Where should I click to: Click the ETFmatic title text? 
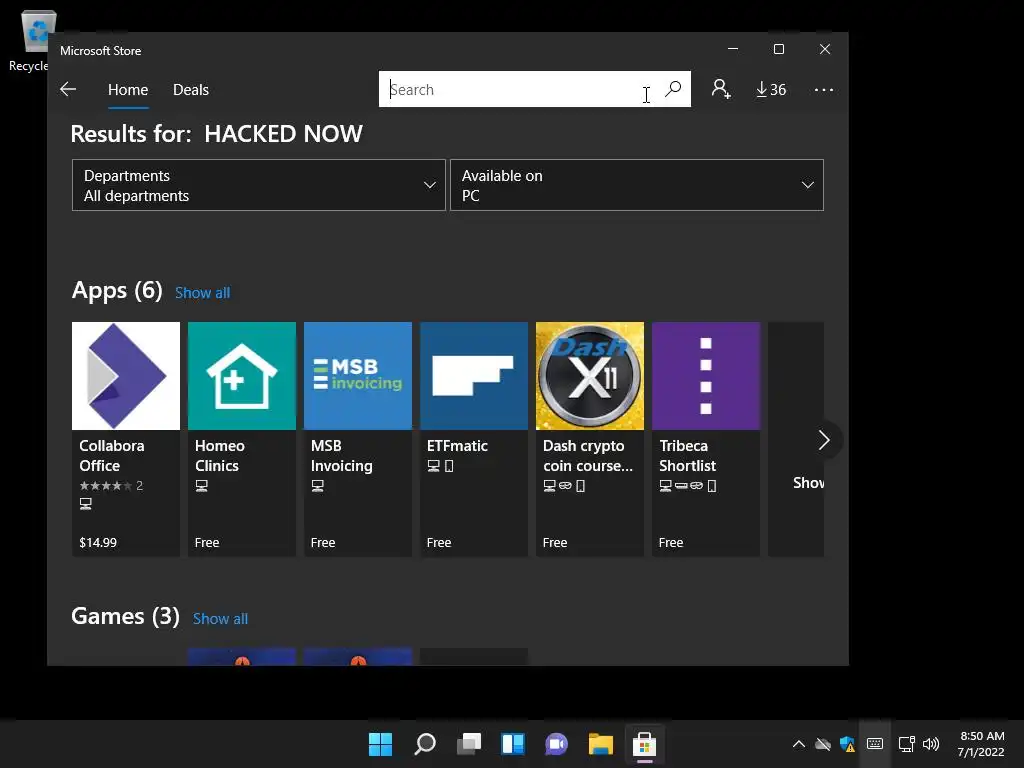click(457, 445)
